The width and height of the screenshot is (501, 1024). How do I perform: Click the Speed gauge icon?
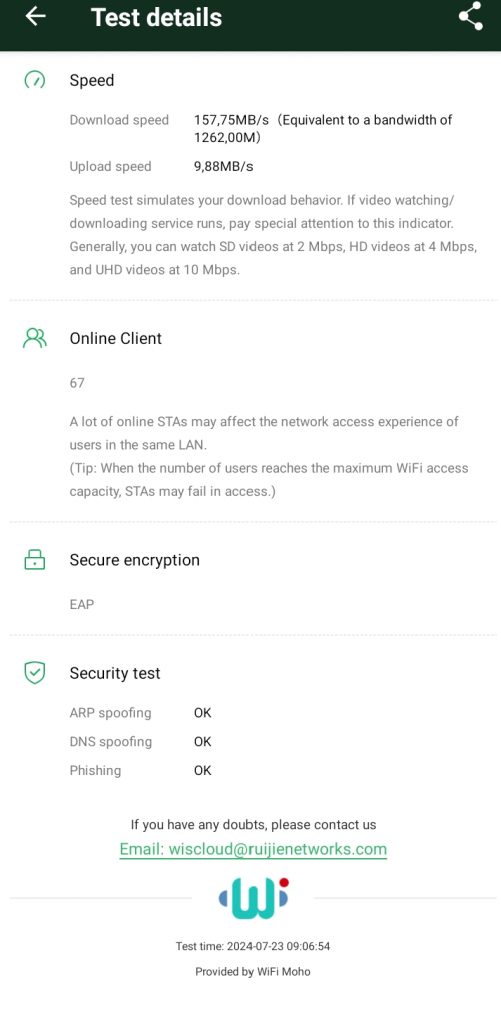tap(35, 80)
